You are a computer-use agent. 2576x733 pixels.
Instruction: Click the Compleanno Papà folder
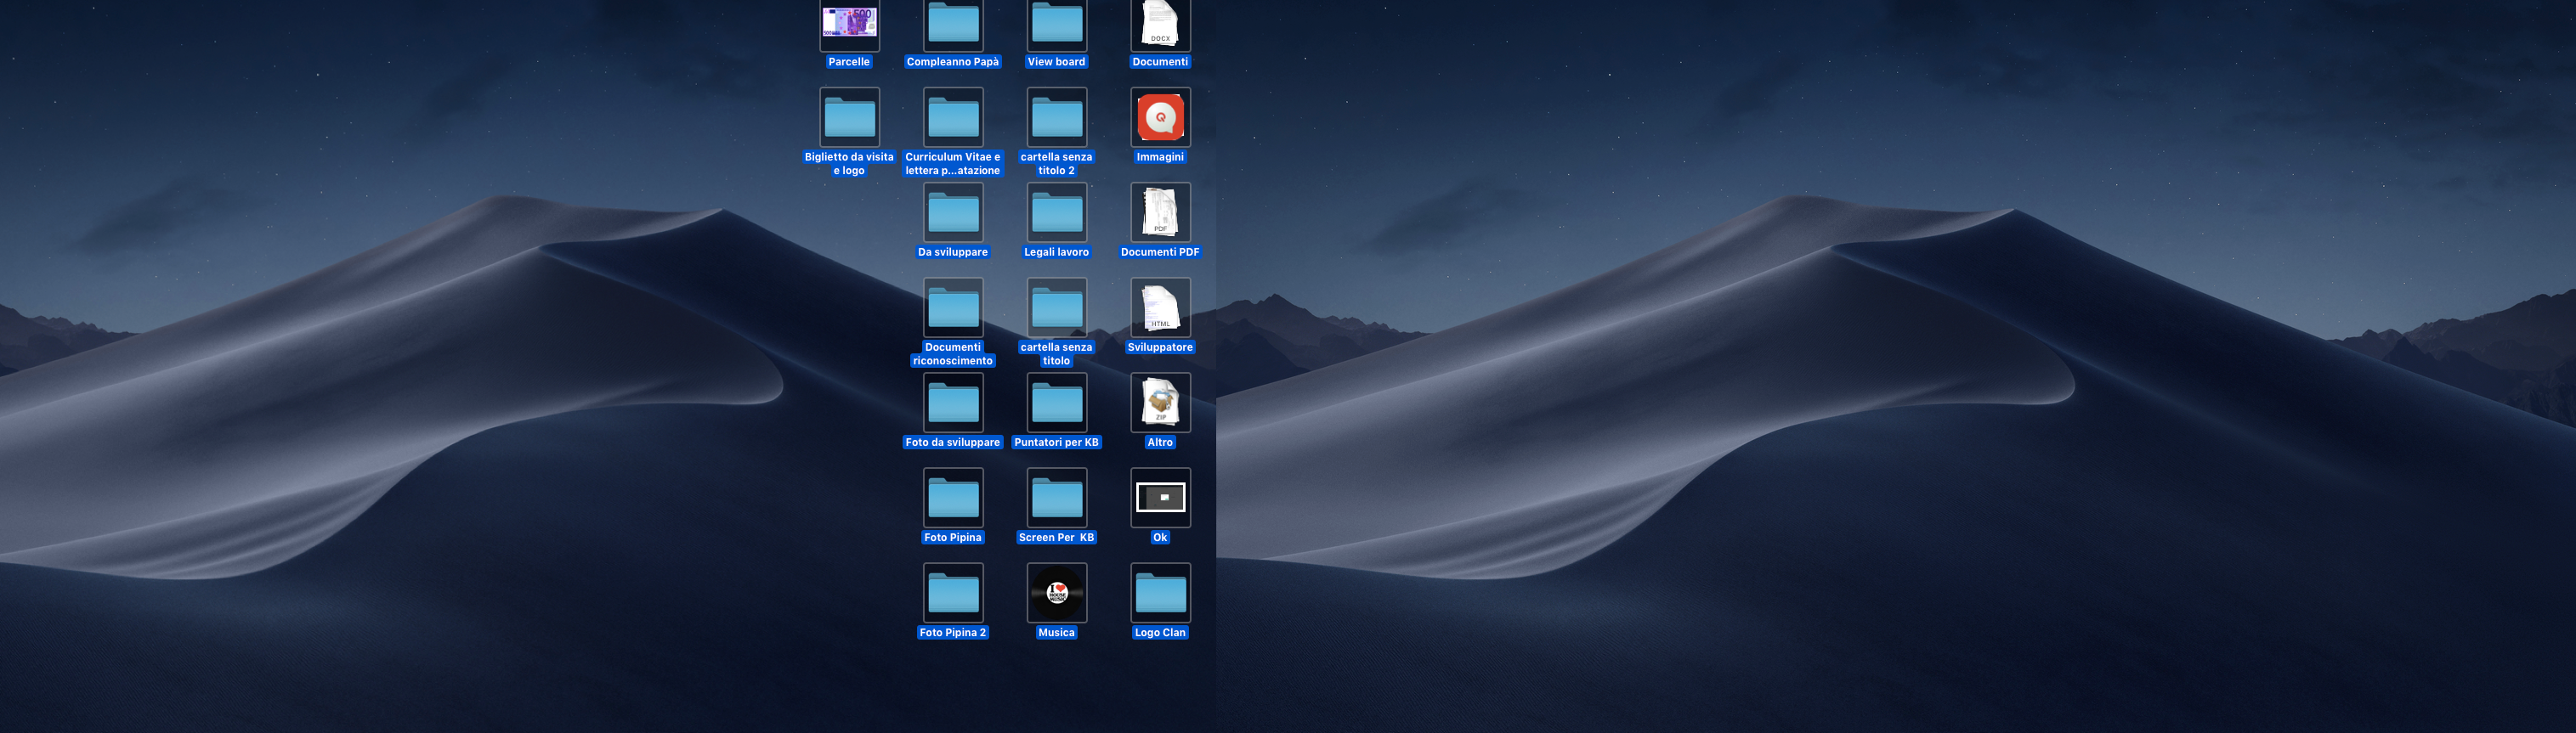(x=953, y=23)
